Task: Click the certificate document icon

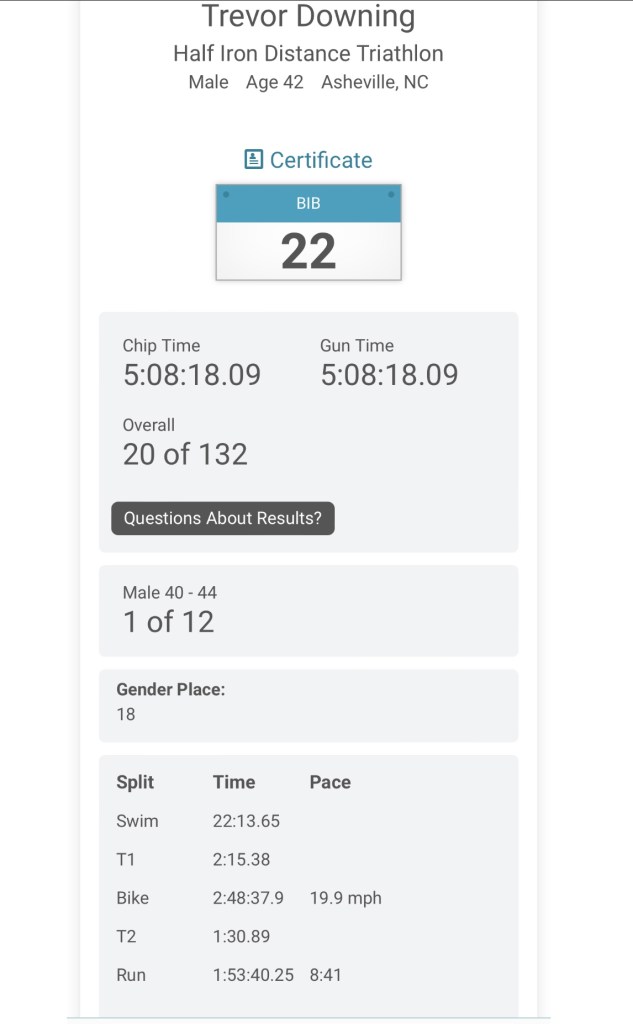Action: click(254, 160)
